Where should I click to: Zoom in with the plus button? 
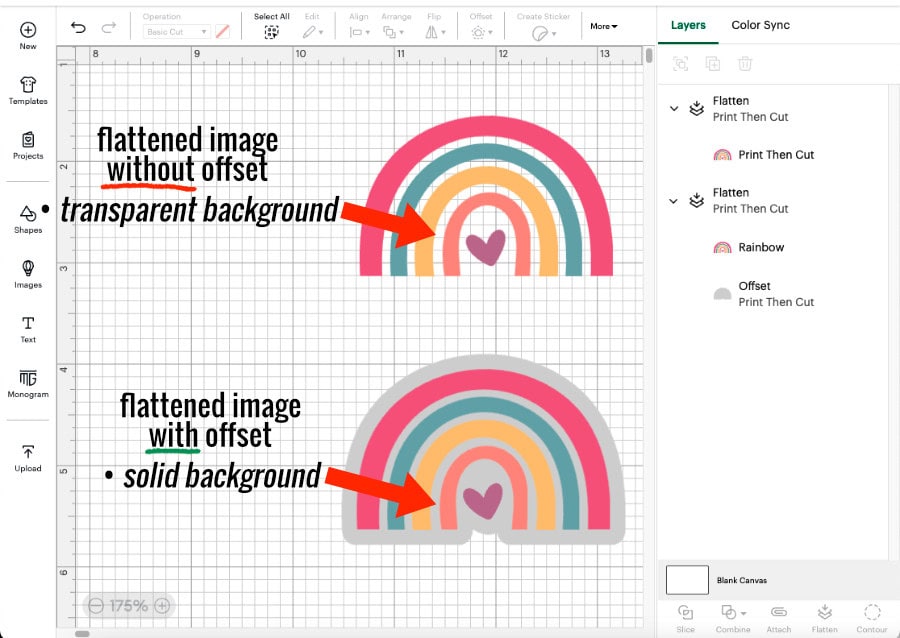(162, 606)
